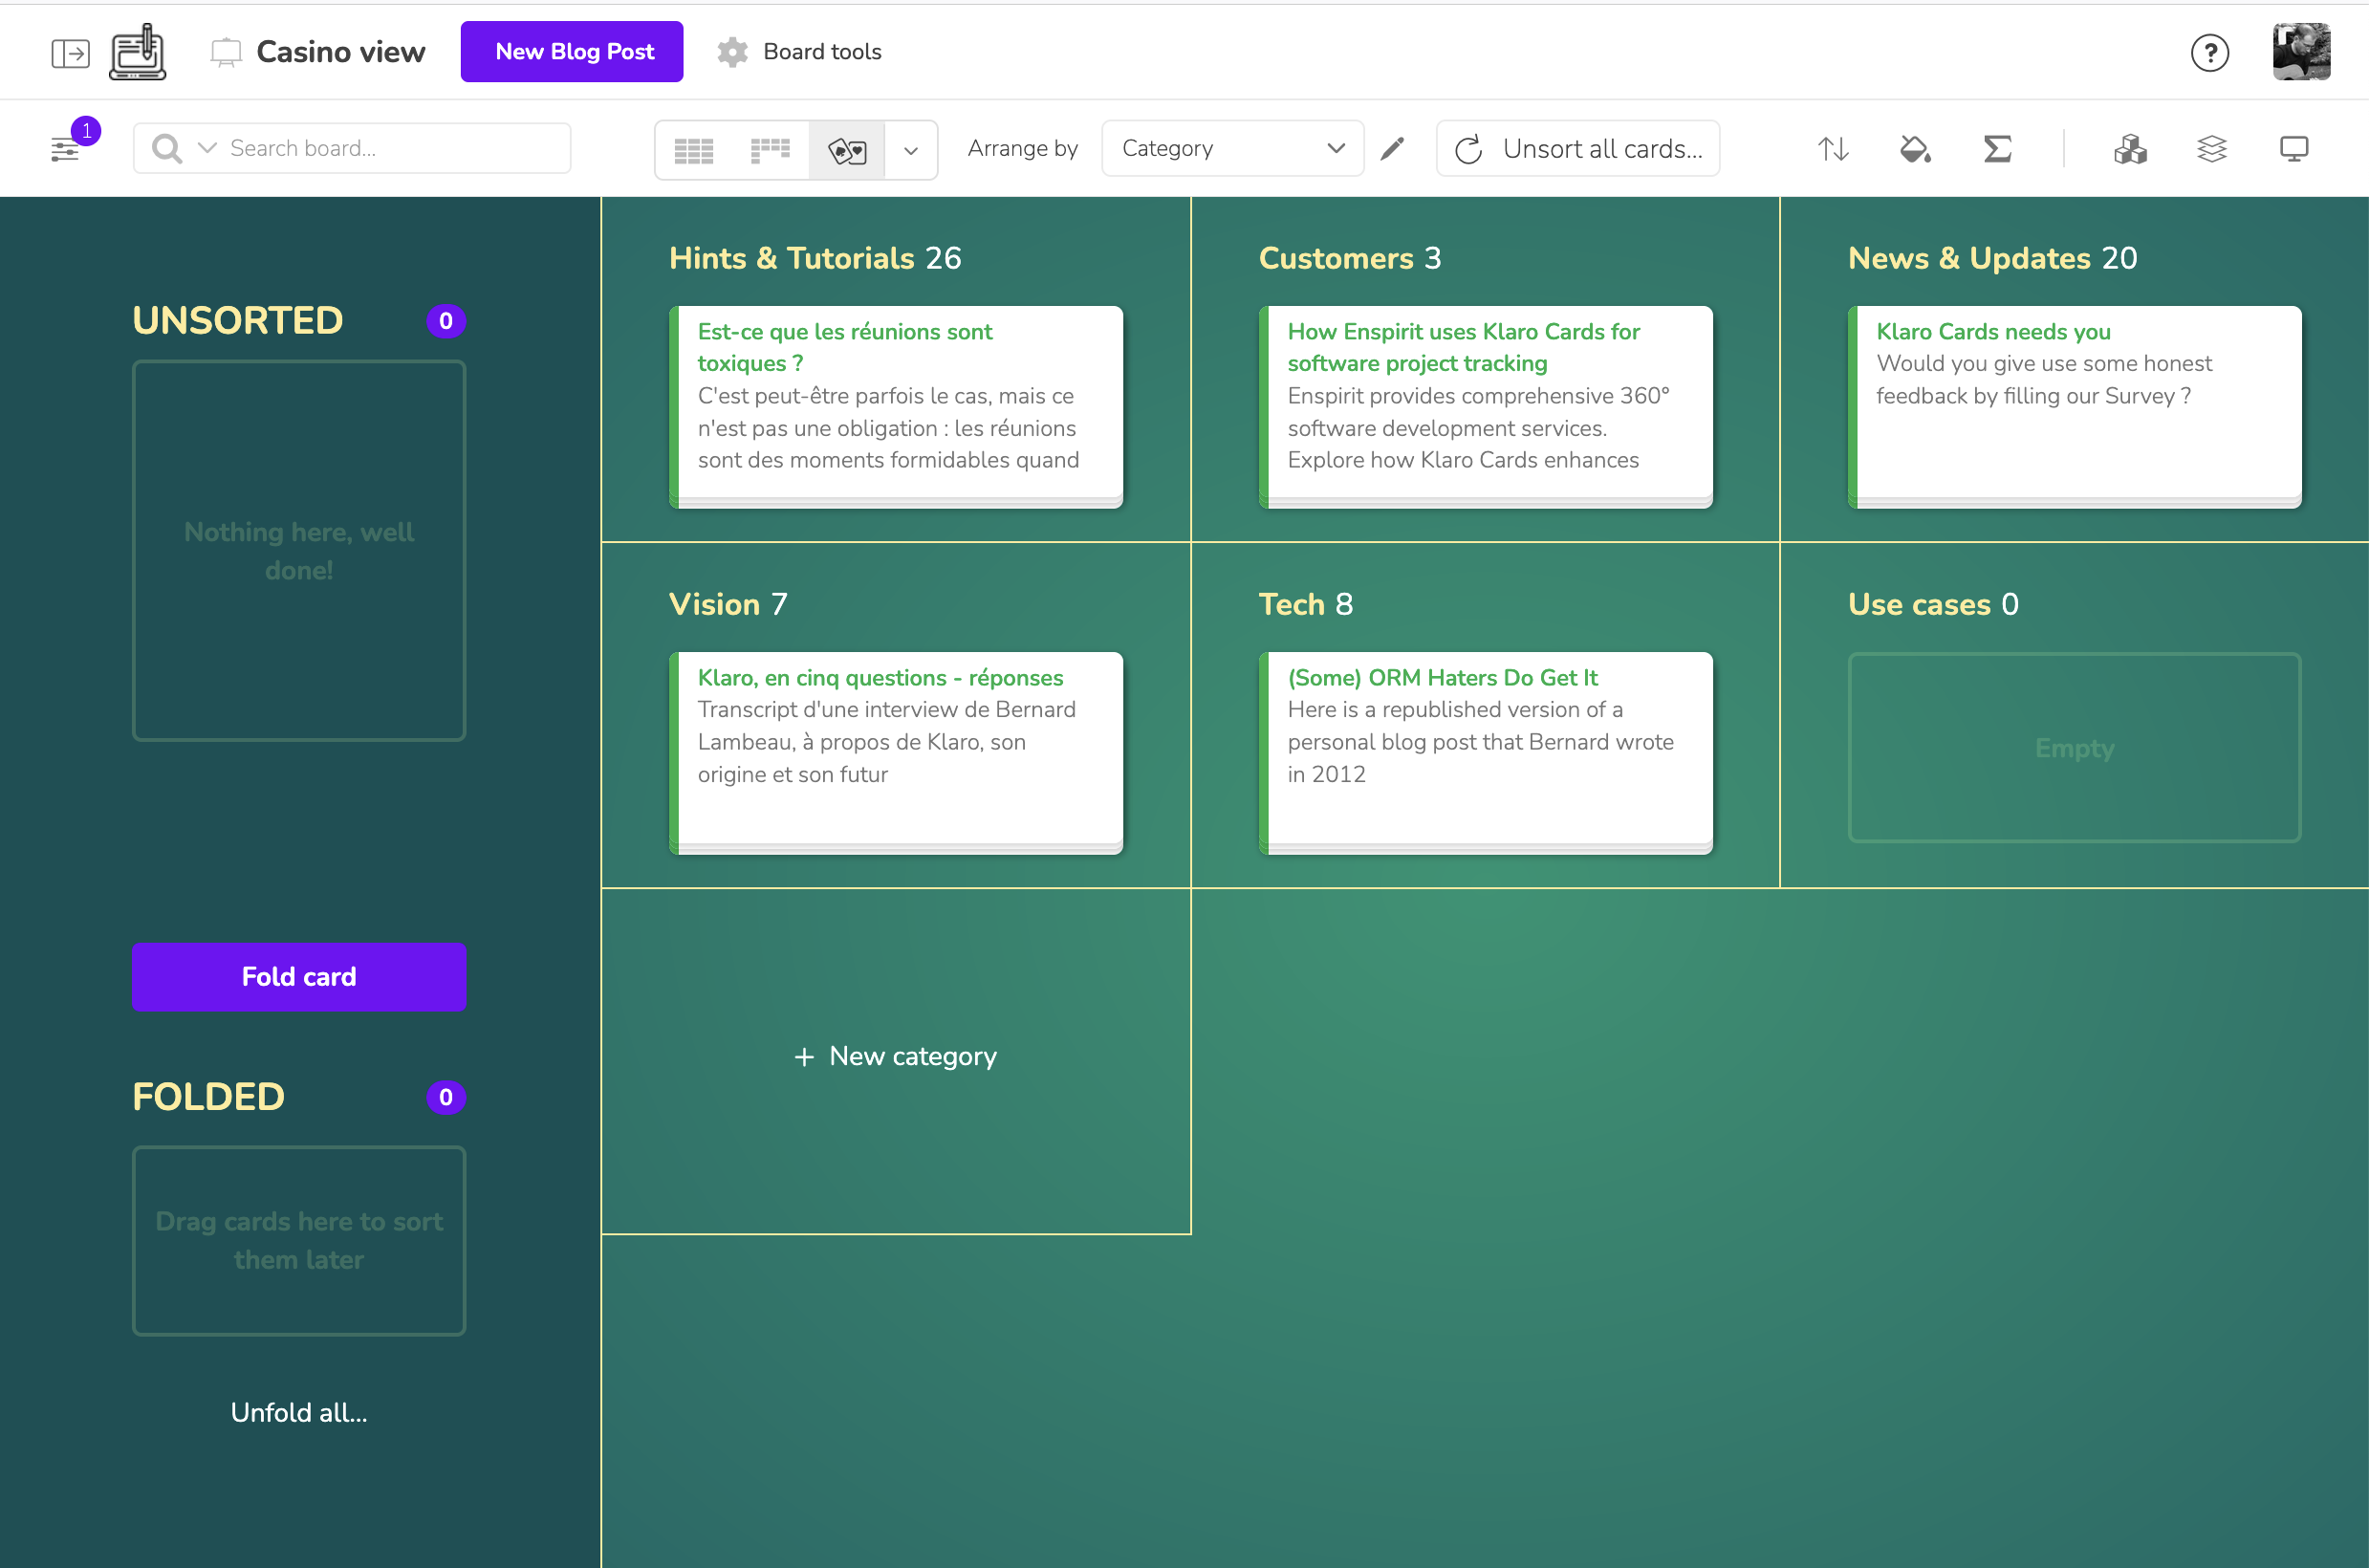Screen dimensions: 2369x1568
Task: Click the empty unsorted cards placeholder
Action: point(299,551)
